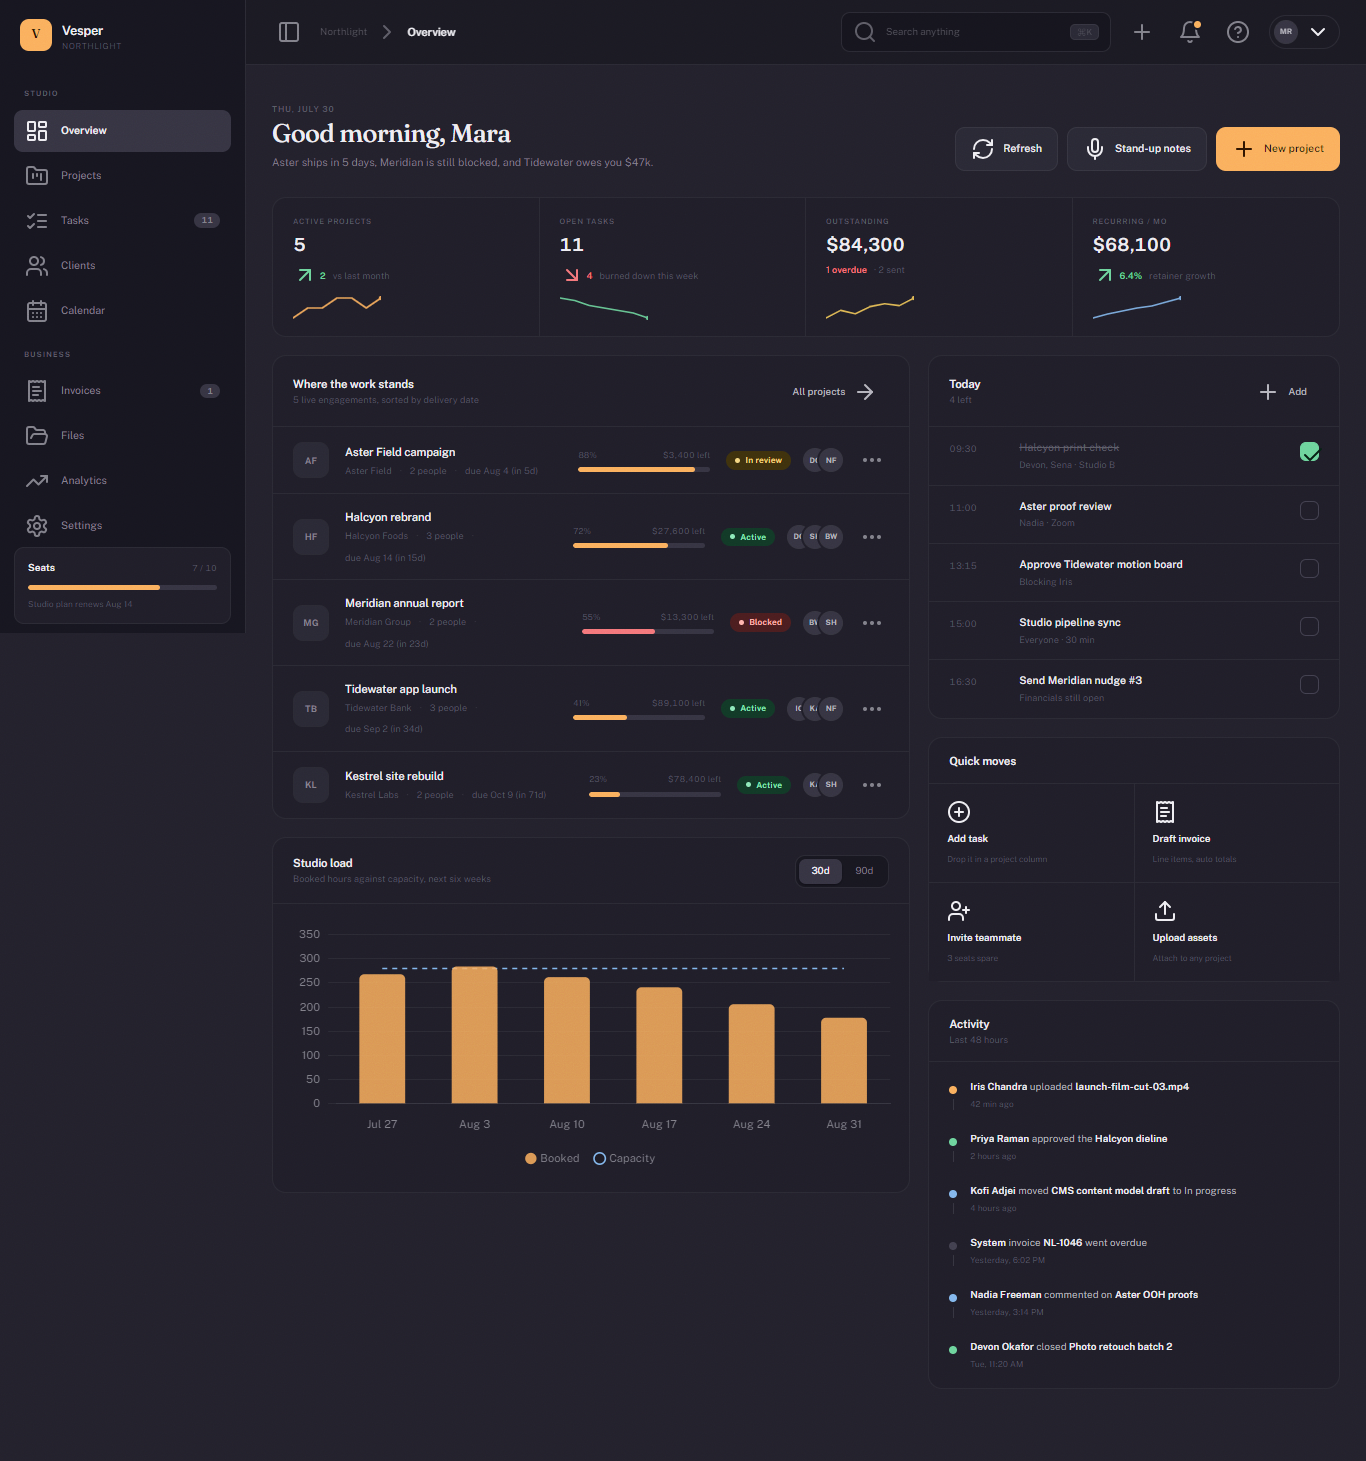1366x1461 pixels.
Task: Switch Studio load to the 90d view
Action: (864, 871)
